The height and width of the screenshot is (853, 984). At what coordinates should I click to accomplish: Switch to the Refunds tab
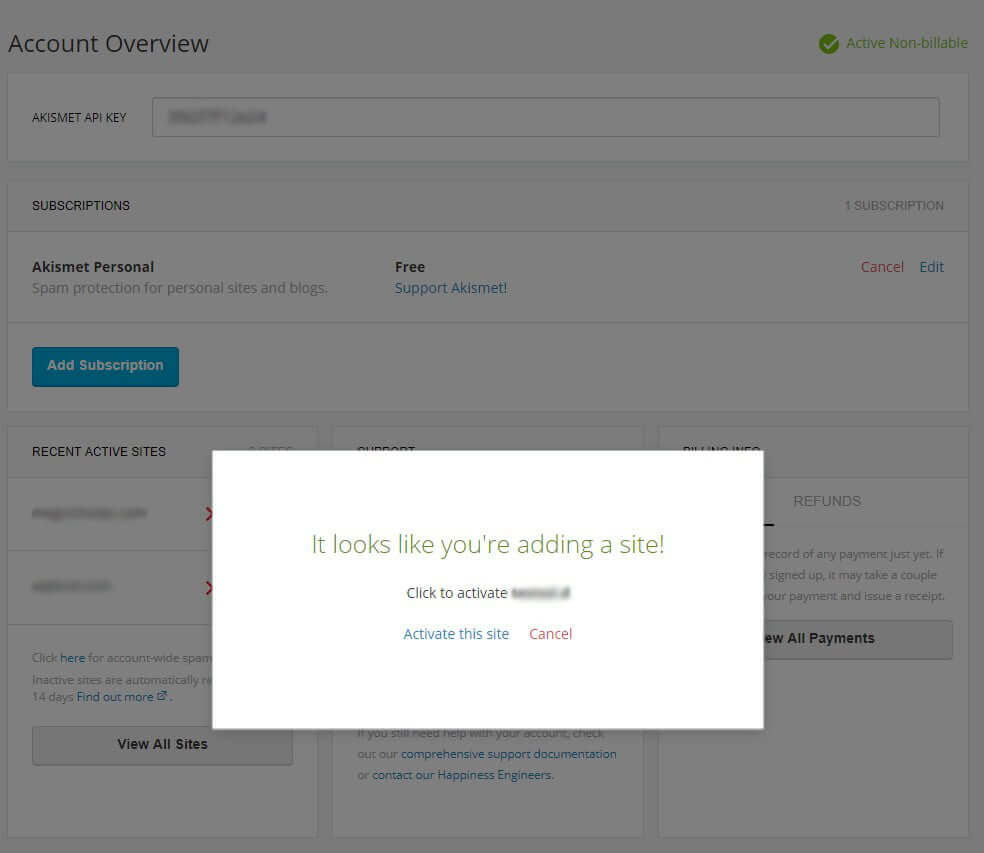[x=826, y=502]
